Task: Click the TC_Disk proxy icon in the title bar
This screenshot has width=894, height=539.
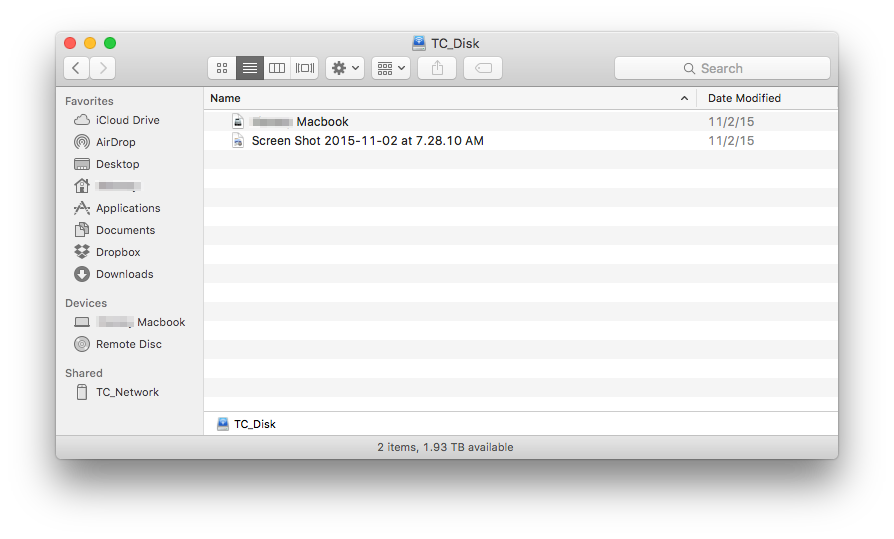Action: (x=419, y=43)
